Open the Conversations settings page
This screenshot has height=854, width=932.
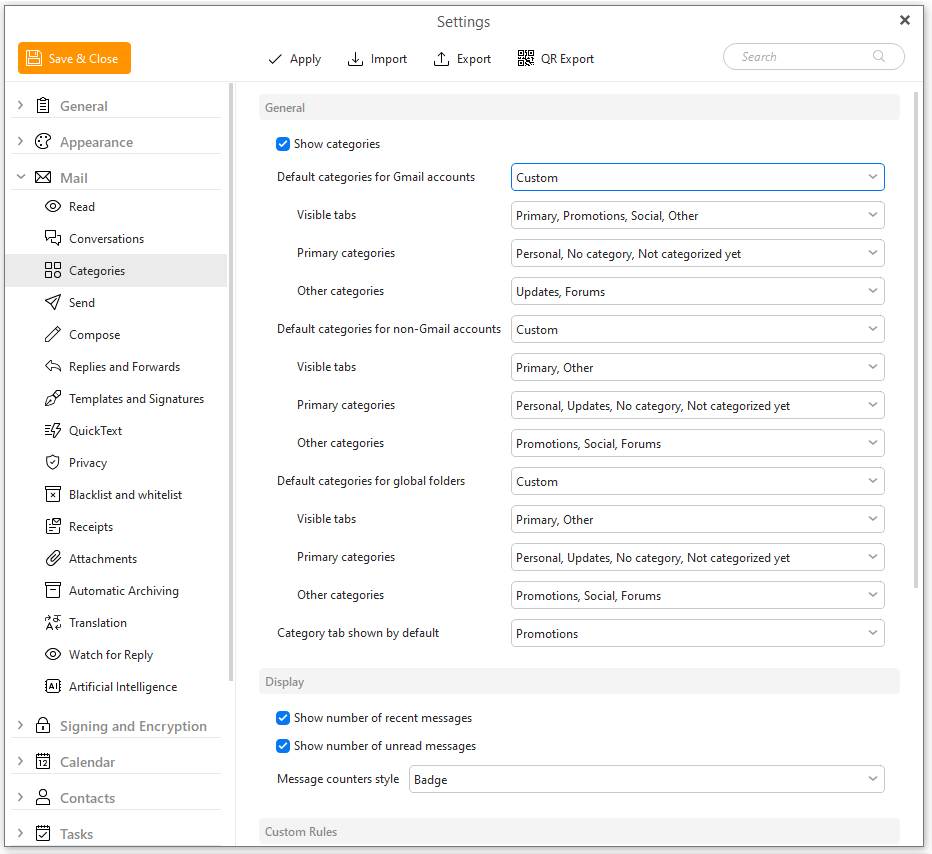(x=116, y=238)
